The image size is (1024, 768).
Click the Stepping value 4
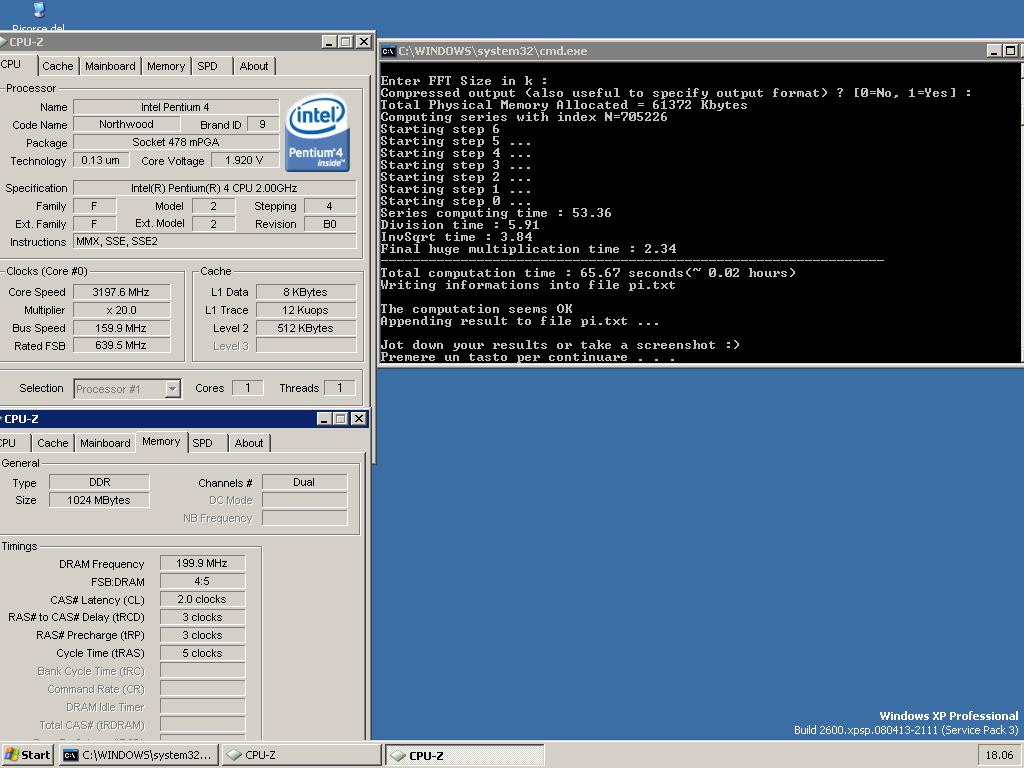click(x=330, y=206)
